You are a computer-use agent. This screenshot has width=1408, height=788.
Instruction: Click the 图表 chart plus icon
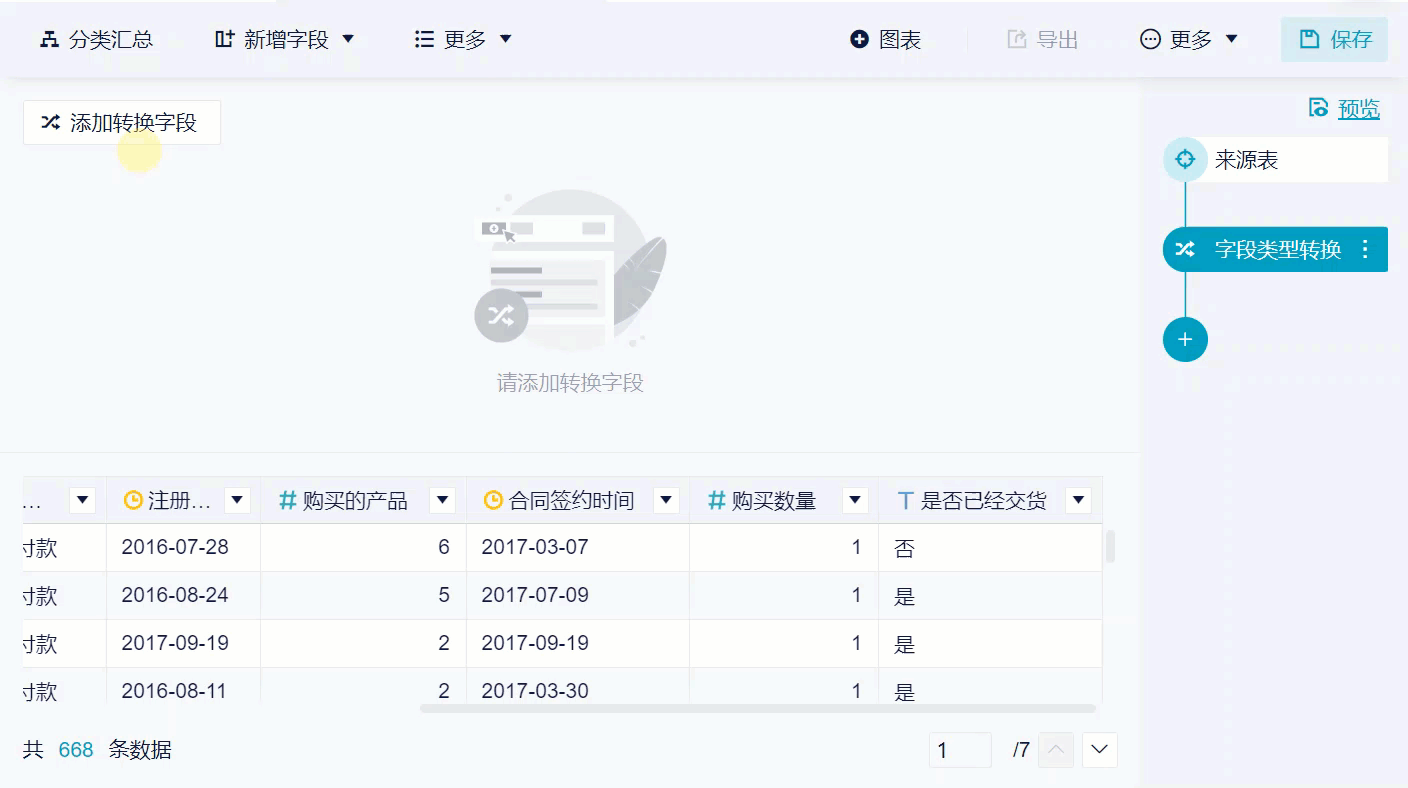(859, 39)
